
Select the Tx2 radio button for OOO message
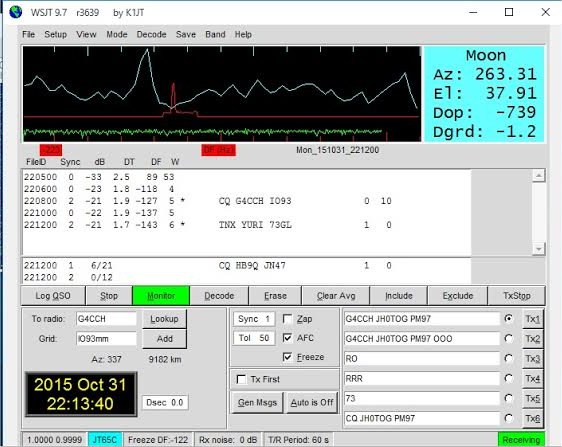click(508, 338)
